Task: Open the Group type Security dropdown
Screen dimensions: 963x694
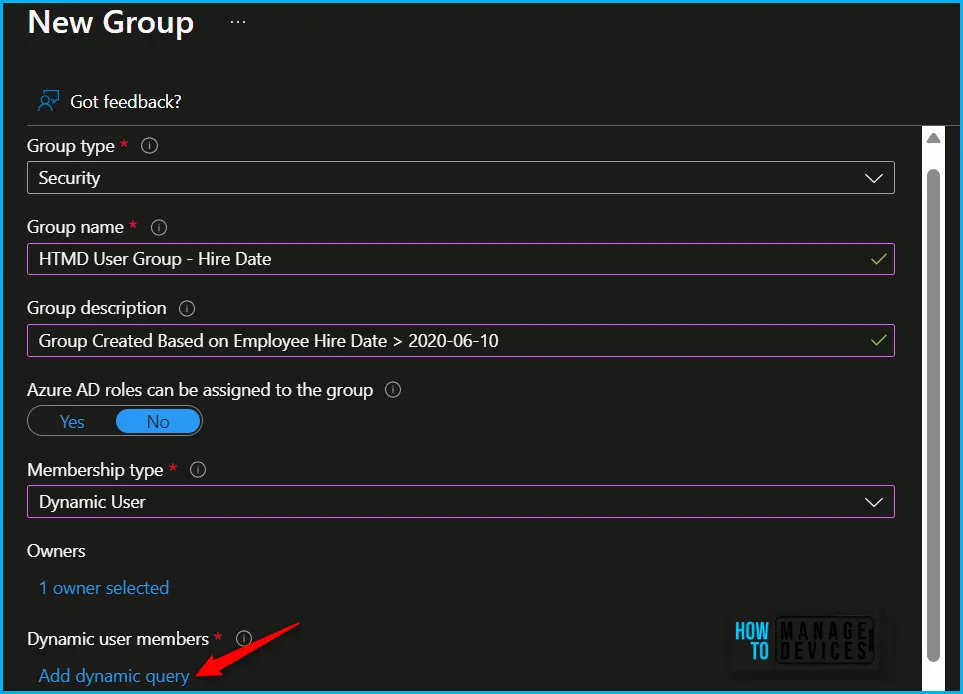Action: (x=460, y=178)
